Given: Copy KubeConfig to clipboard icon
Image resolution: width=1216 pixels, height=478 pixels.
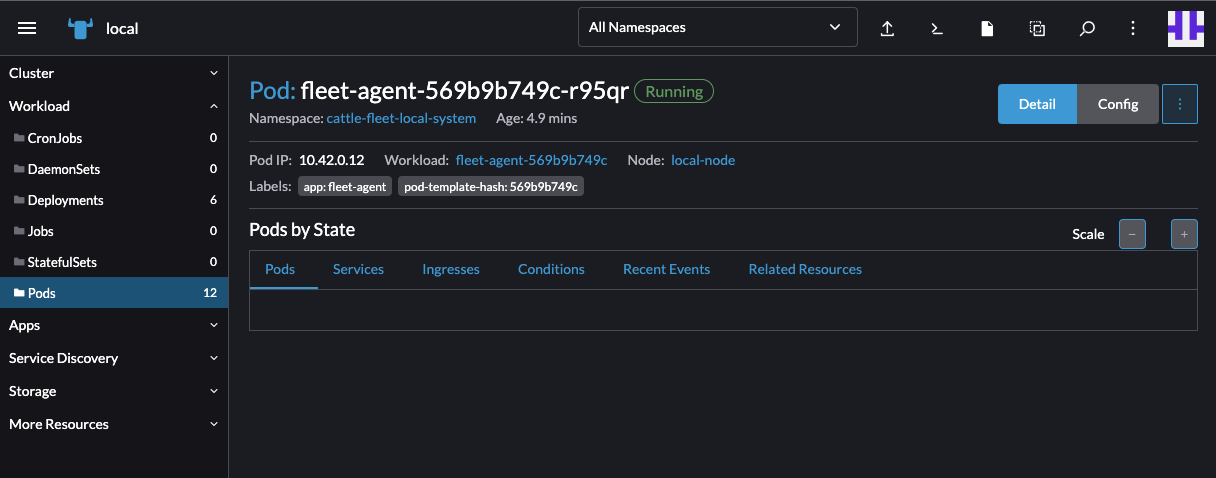Looking at the screenshot, I should pos(1037,28).
